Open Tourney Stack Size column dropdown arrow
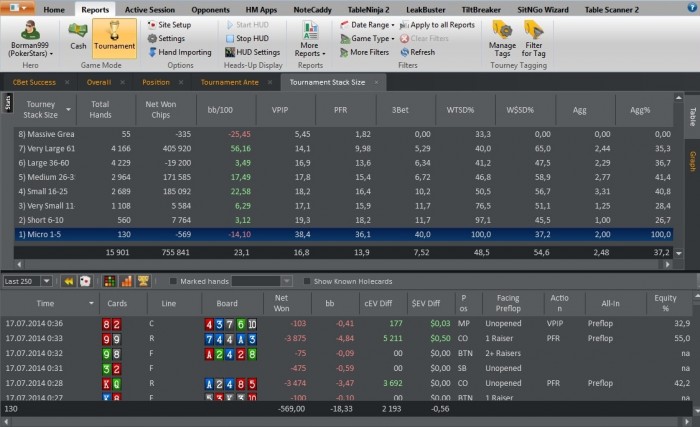This screenshot has width=700, height=427. [x=68, y=110]
